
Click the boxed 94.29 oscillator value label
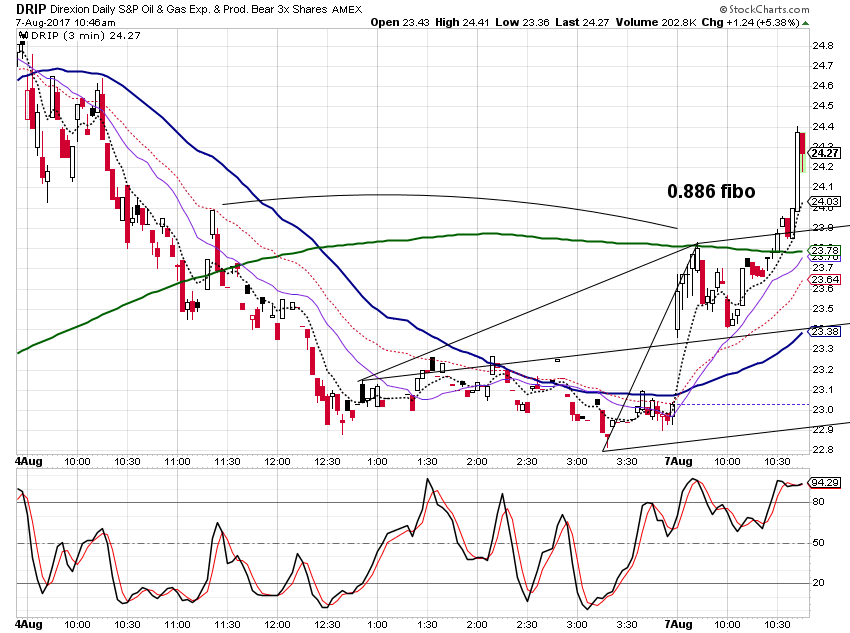[826, 483]
